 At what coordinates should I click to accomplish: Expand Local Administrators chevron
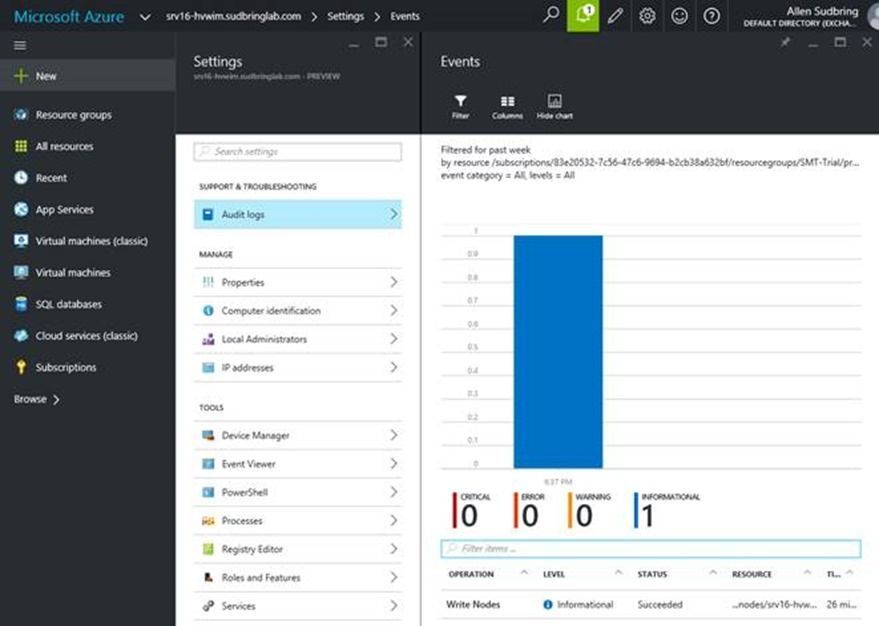point(394,339)
